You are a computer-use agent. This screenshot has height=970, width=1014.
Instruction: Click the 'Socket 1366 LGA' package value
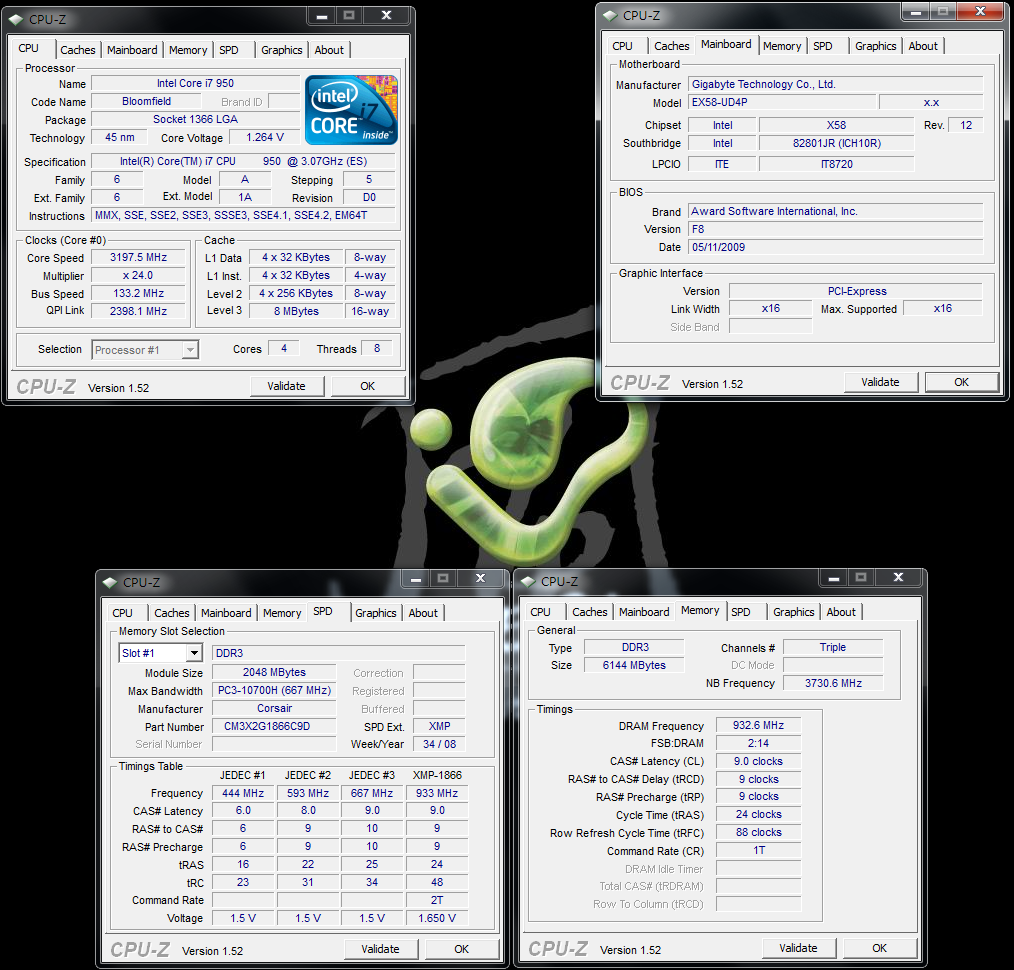[195, 119]
